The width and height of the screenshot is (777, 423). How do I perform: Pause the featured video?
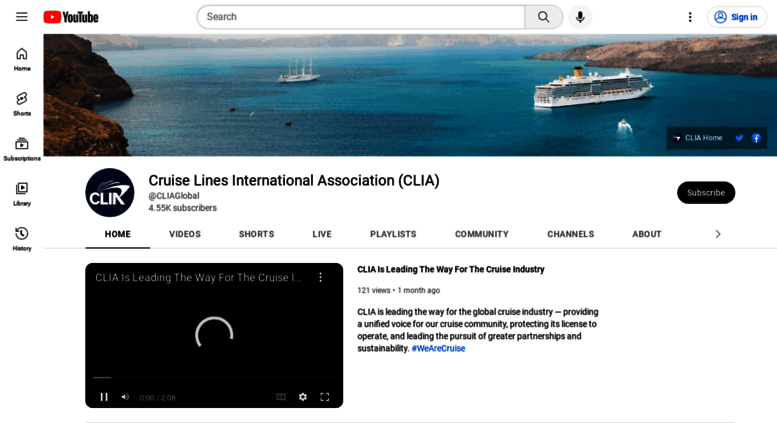point(104,397)
